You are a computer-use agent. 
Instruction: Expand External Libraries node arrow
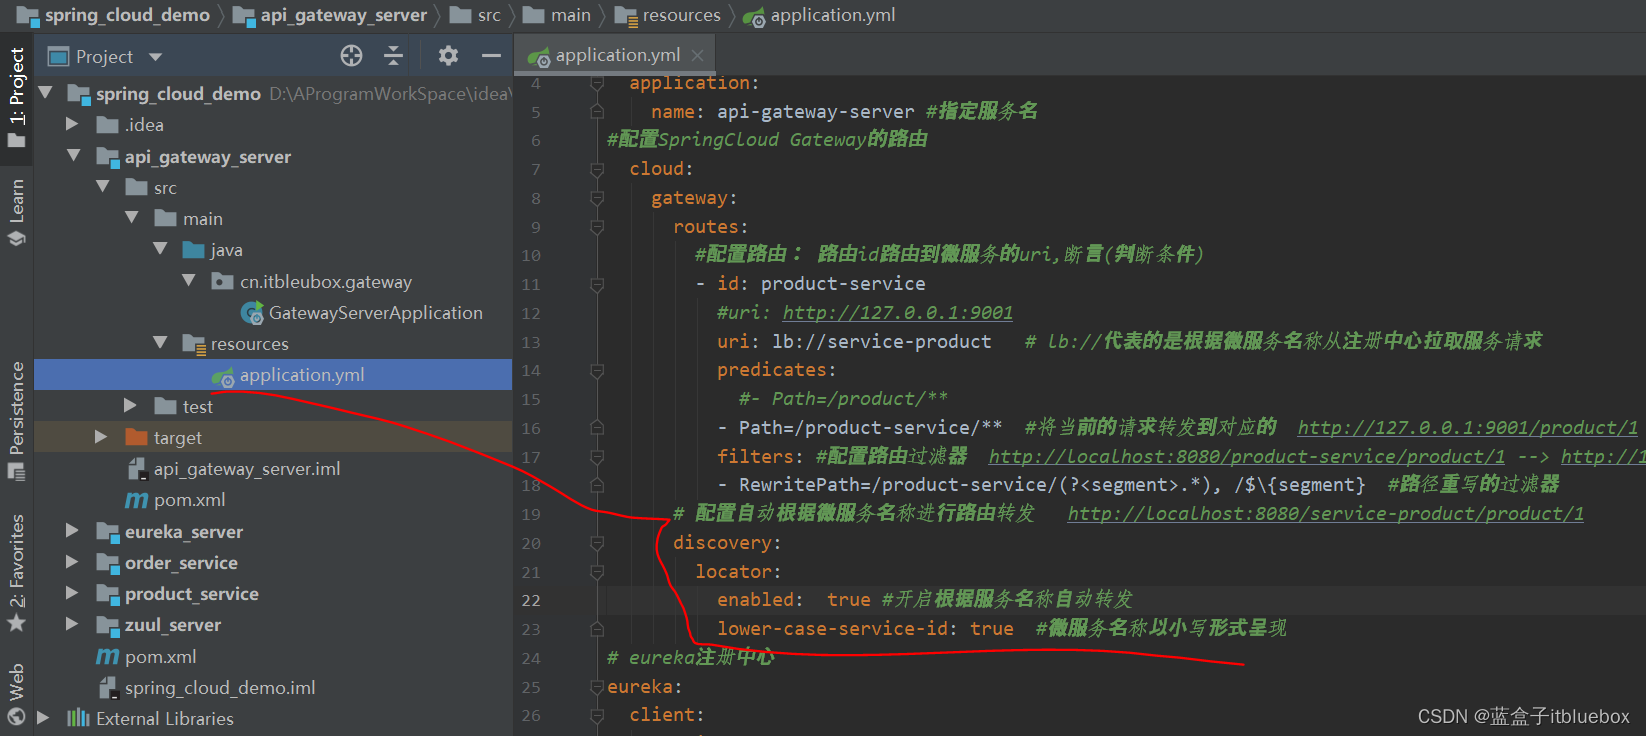[x=43, y=718]
